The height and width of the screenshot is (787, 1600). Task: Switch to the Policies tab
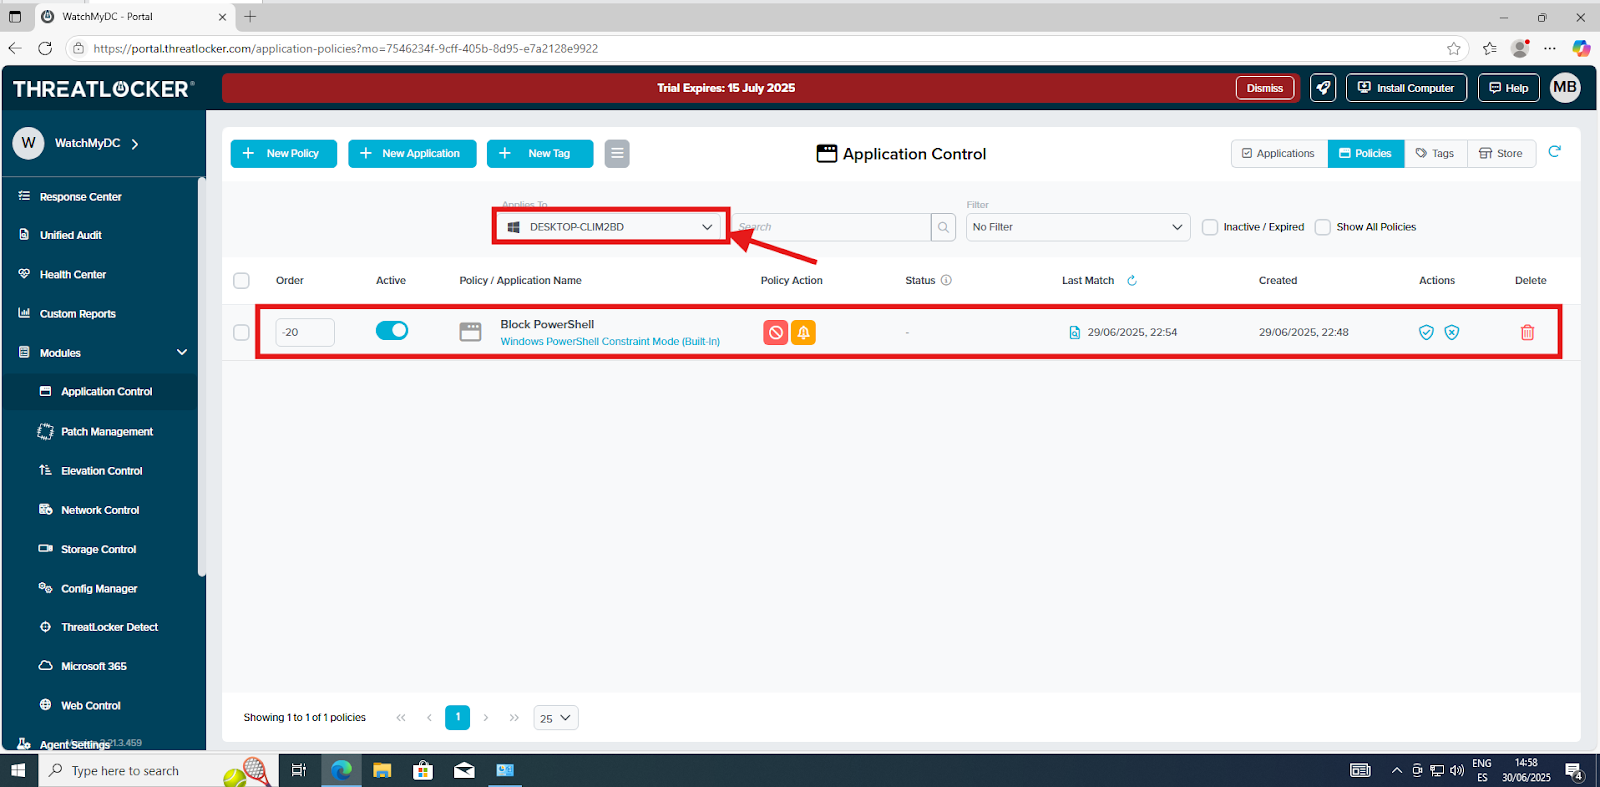(x=1366, y=153)
